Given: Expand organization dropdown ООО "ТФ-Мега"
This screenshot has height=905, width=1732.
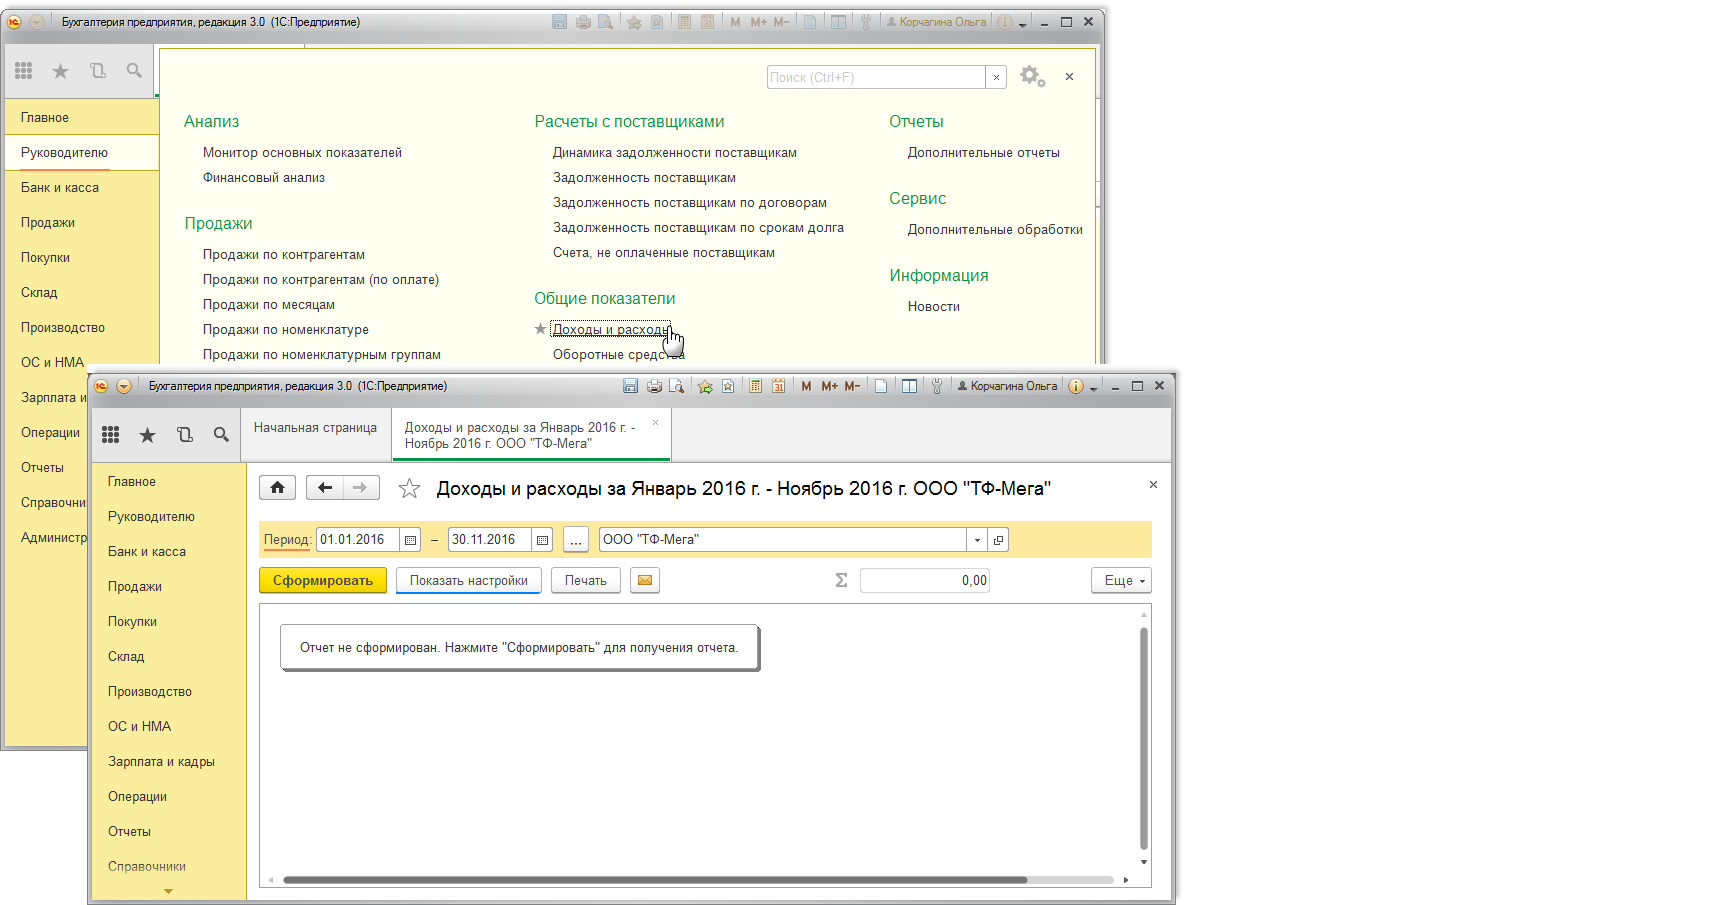Looking at the screenshot, I should (x=977, y=540).
